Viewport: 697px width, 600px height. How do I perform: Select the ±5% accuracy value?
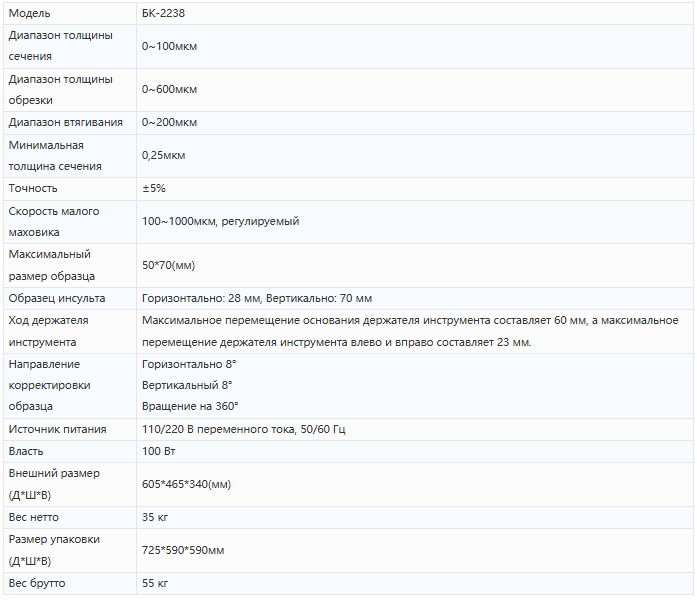click(154, 188)
